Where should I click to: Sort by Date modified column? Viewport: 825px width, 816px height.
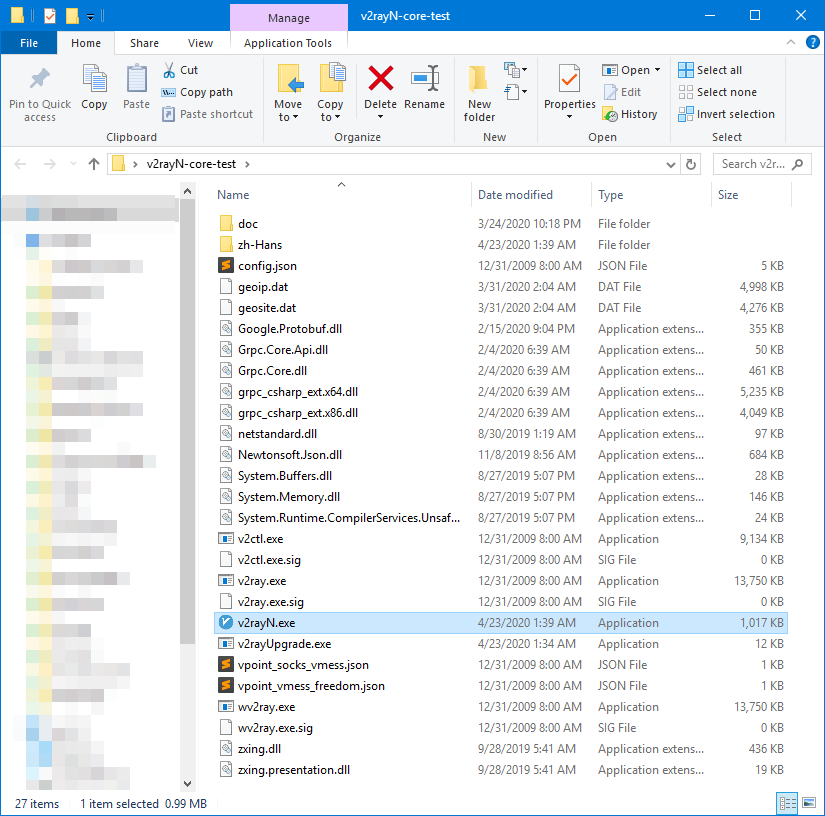[531, 195]
